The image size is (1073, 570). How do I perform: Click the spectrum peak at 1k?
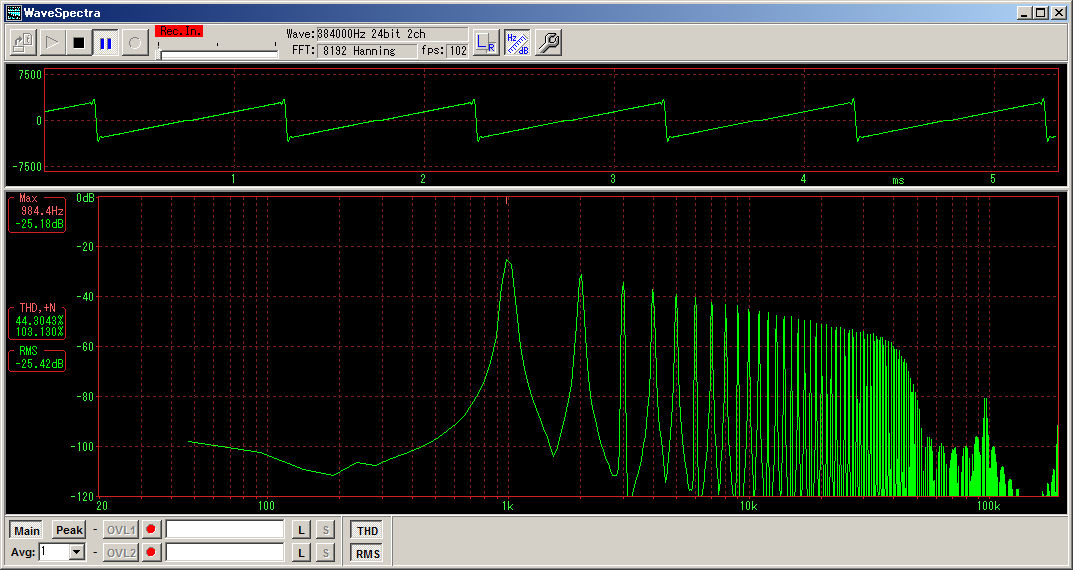507,261
